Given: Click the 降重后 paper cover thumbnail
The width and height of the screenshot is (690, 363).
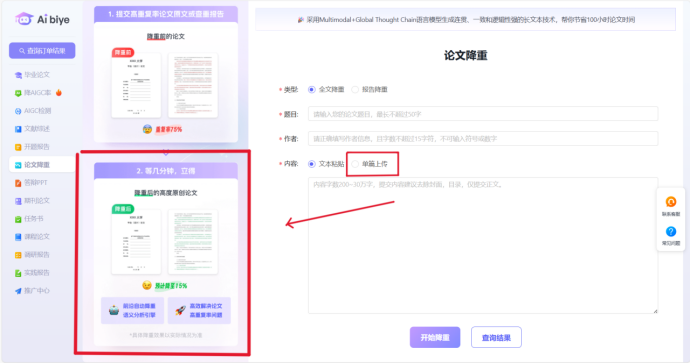Looking at the screenshot, I should (x=136, y=242).
